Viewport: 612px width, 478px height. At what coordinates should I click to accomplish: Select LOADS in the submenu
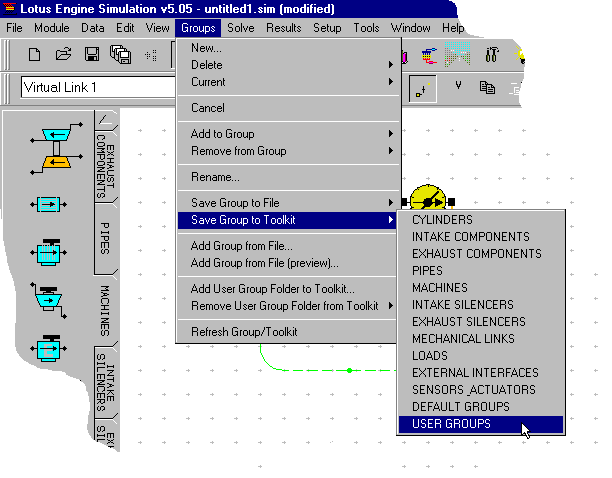click(481, 355)
